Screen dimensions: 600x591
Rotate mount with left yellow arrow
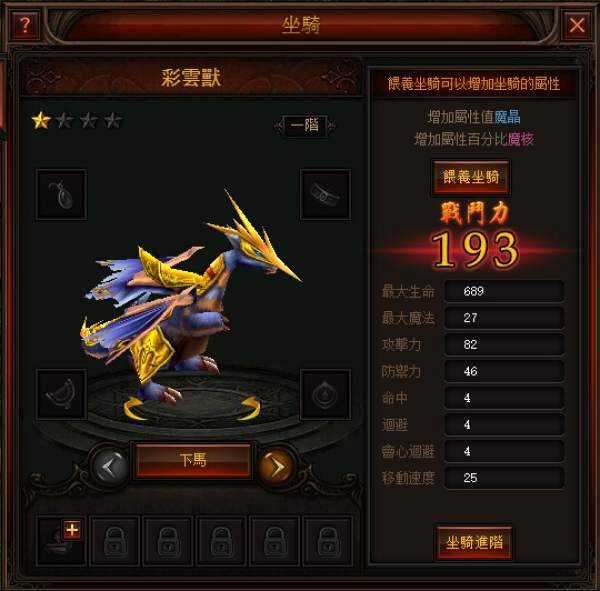[135, 408]
